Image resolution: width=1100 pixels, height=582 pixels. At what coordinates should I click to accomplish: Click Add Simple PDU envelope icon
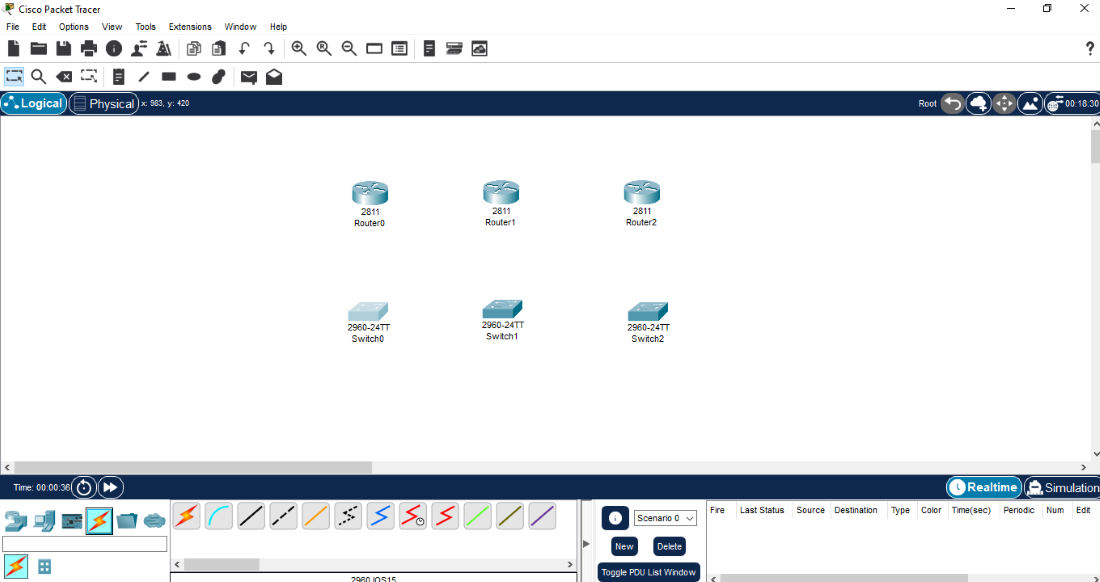coord(248,76)
